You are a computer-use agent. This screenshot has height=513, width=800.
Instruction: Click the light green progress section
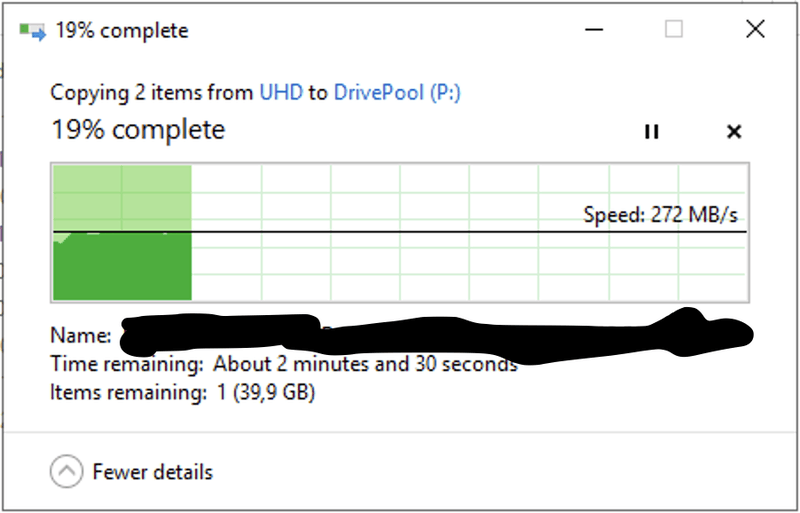click(121, 195)
